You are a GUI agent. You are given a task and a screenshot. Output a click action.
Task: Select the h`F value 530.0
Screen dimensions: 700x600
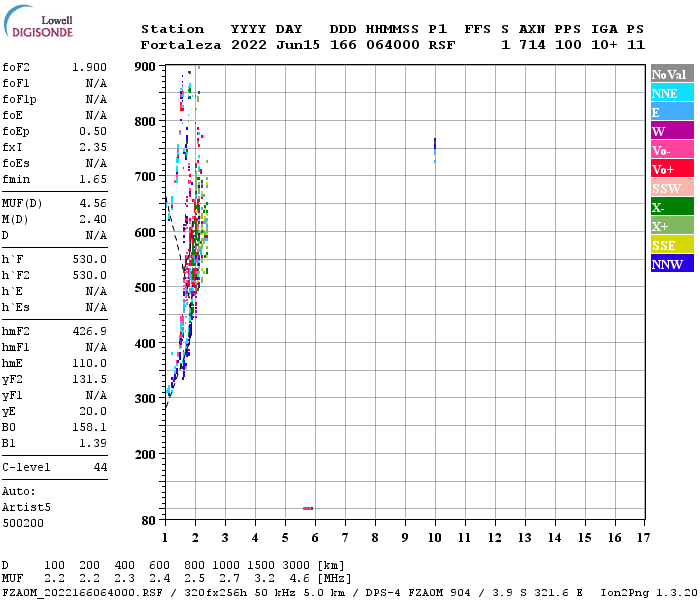tap(89, 259)
